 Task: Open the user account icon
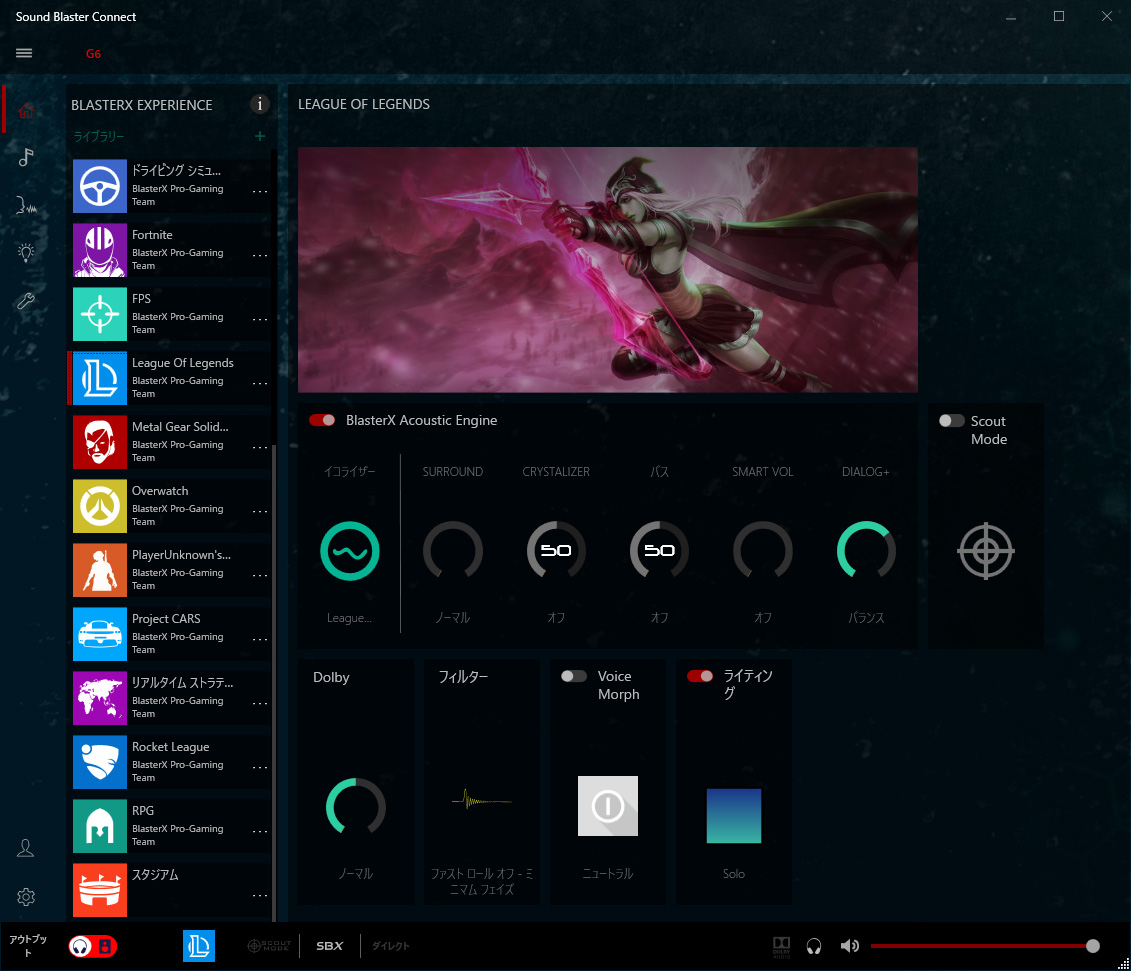pyautogui.click(x=25, y=848)
